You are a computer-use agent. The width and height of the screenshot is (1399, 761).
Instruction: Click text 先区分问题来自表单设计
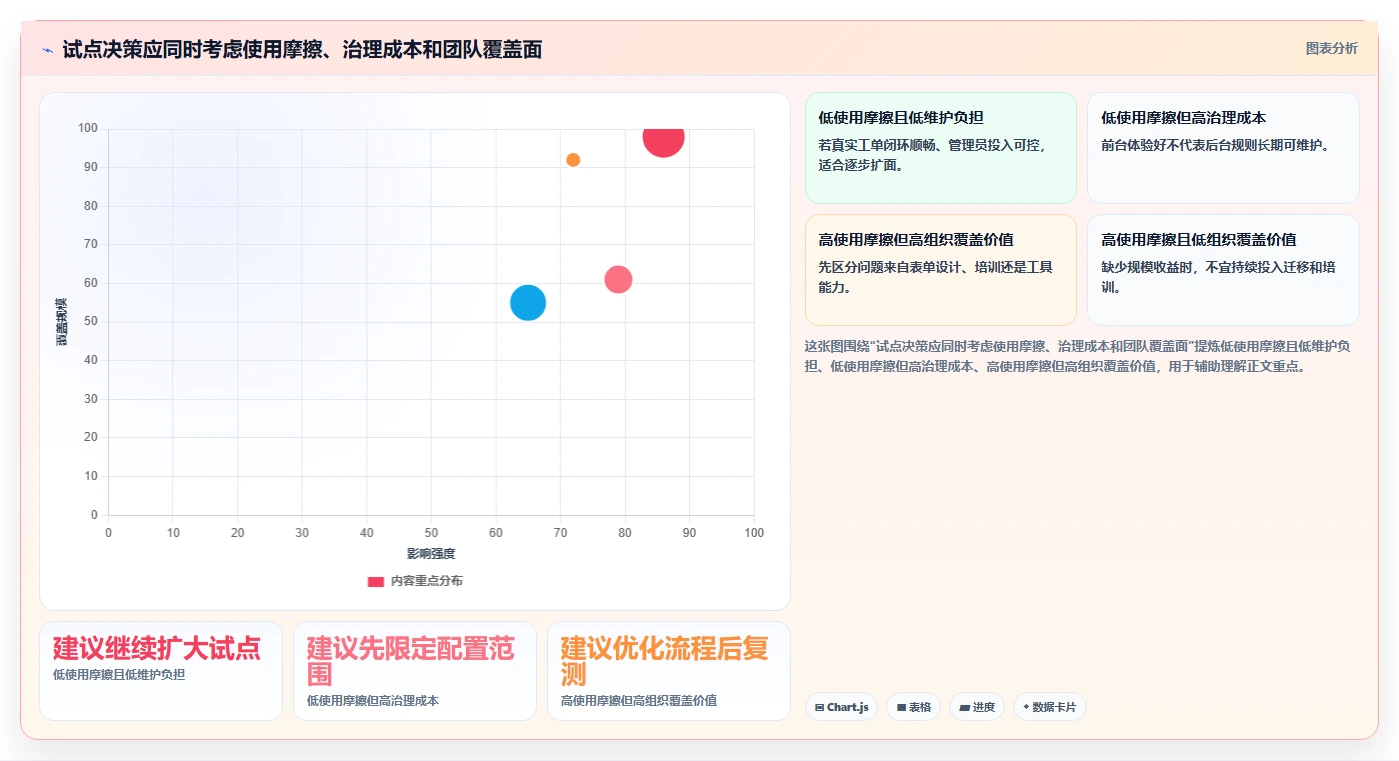tap(935, 277)
